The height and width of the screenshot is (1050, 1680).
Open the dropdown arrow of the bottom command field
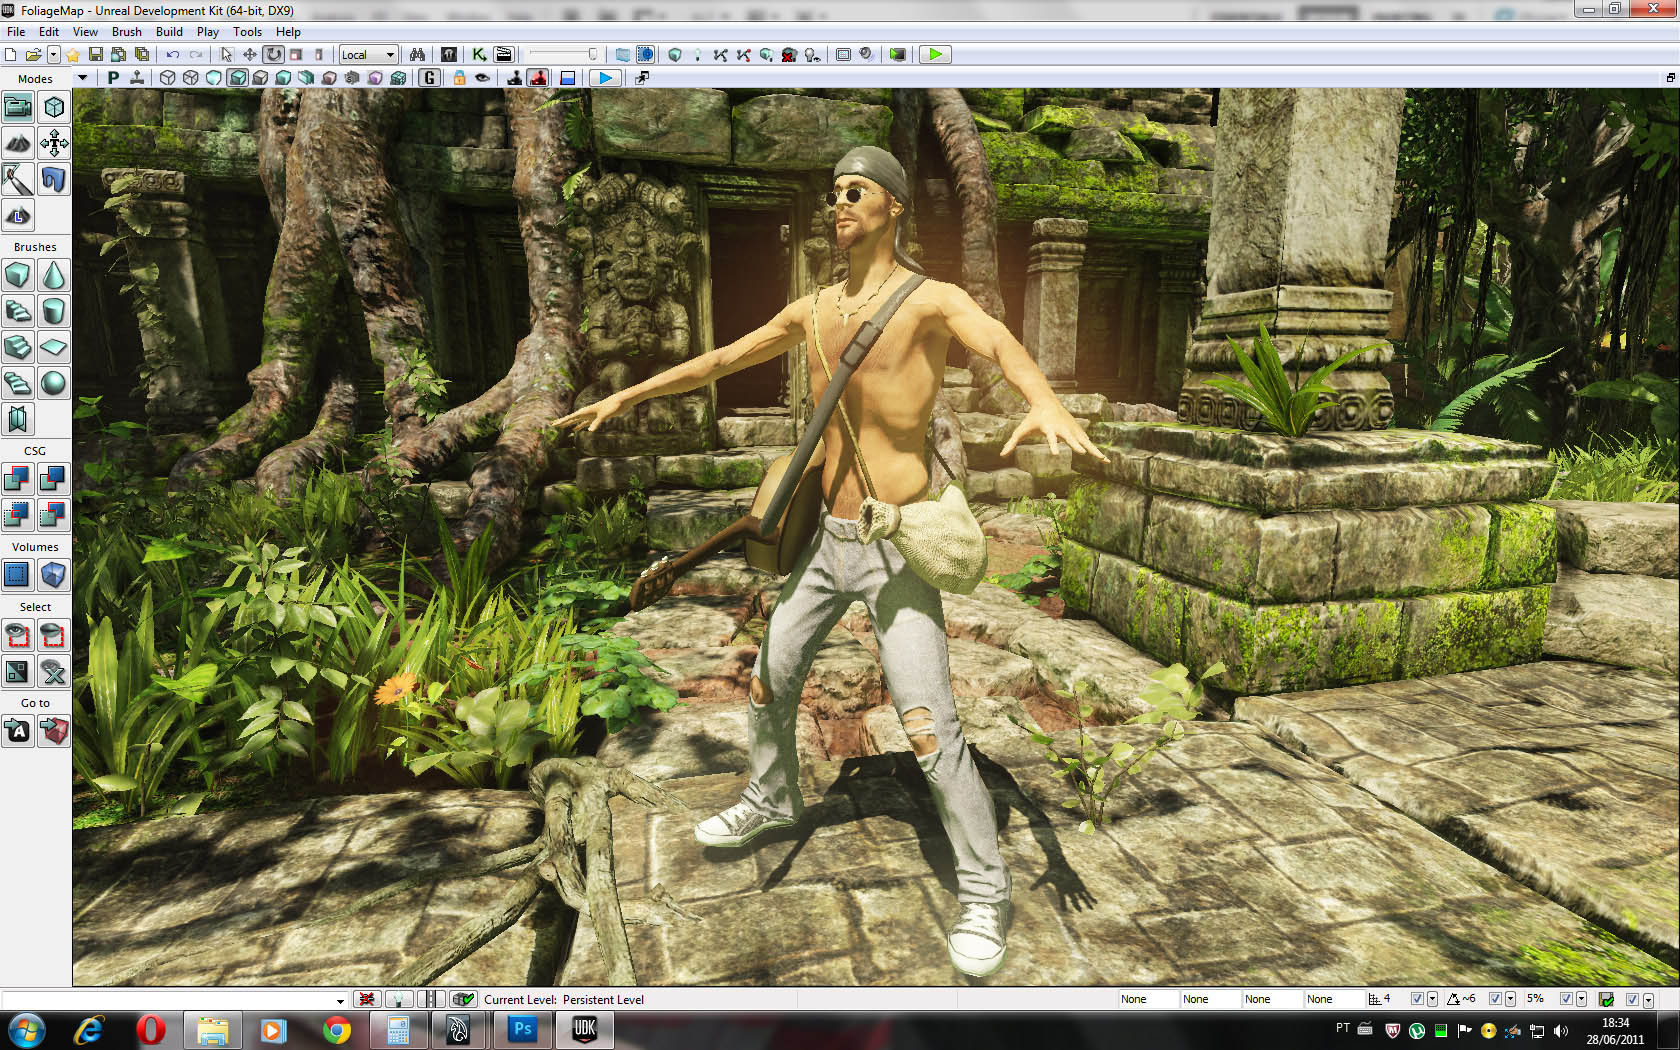(x=340, y=1000)
